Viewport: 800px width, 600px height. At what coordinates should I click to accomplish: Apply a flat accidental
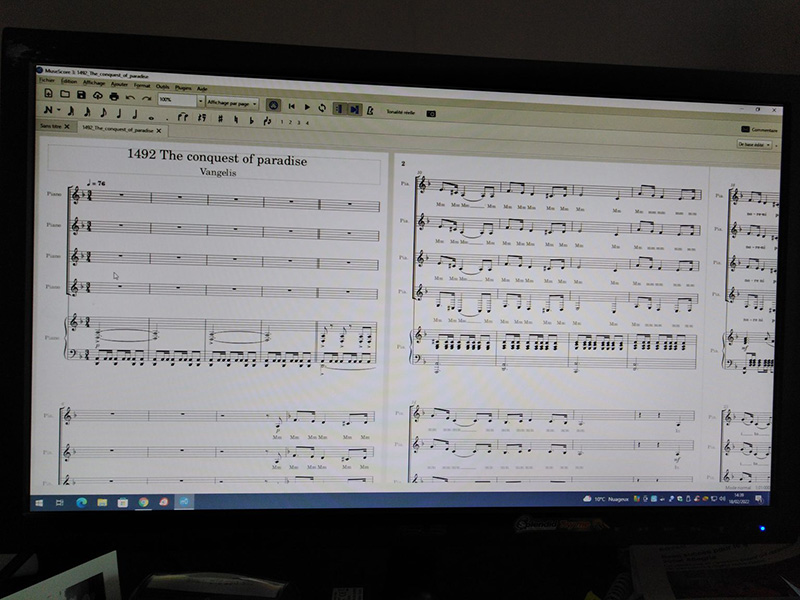[x=251, y=120]
